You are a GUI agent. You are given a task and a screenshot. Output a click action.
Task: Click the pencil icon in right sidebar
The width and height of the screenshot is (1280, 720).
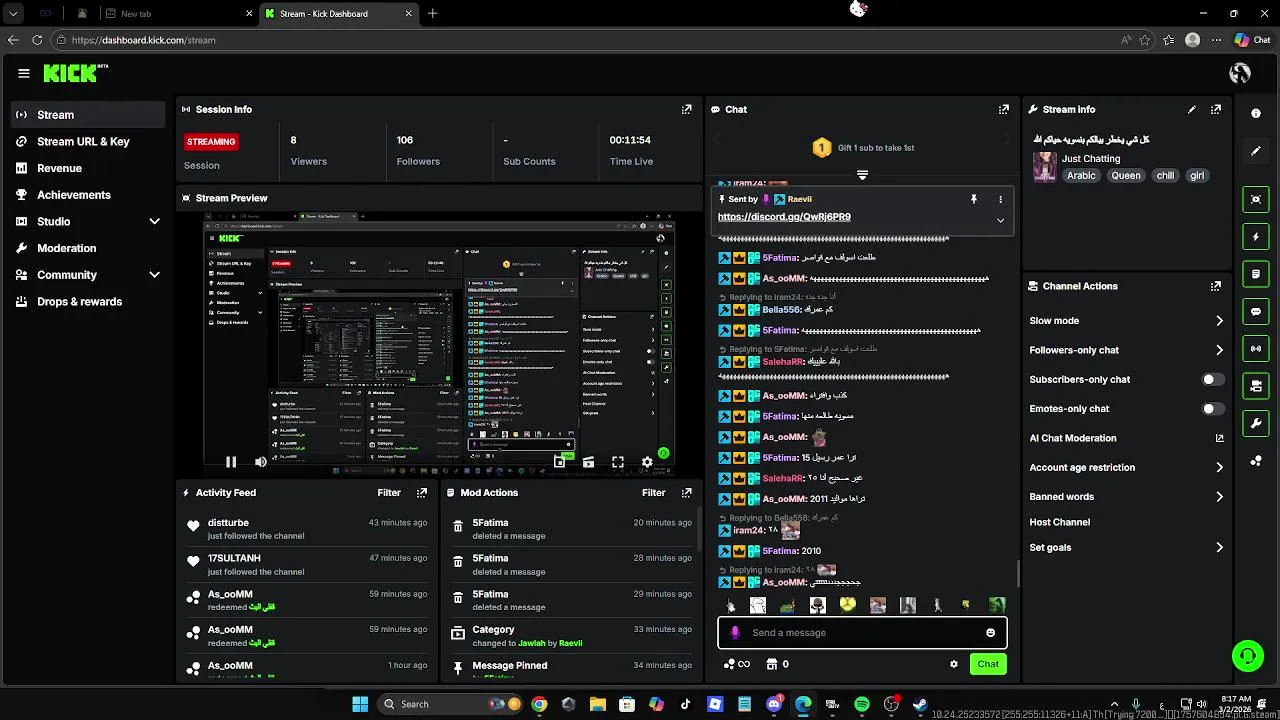point(1256,151)
